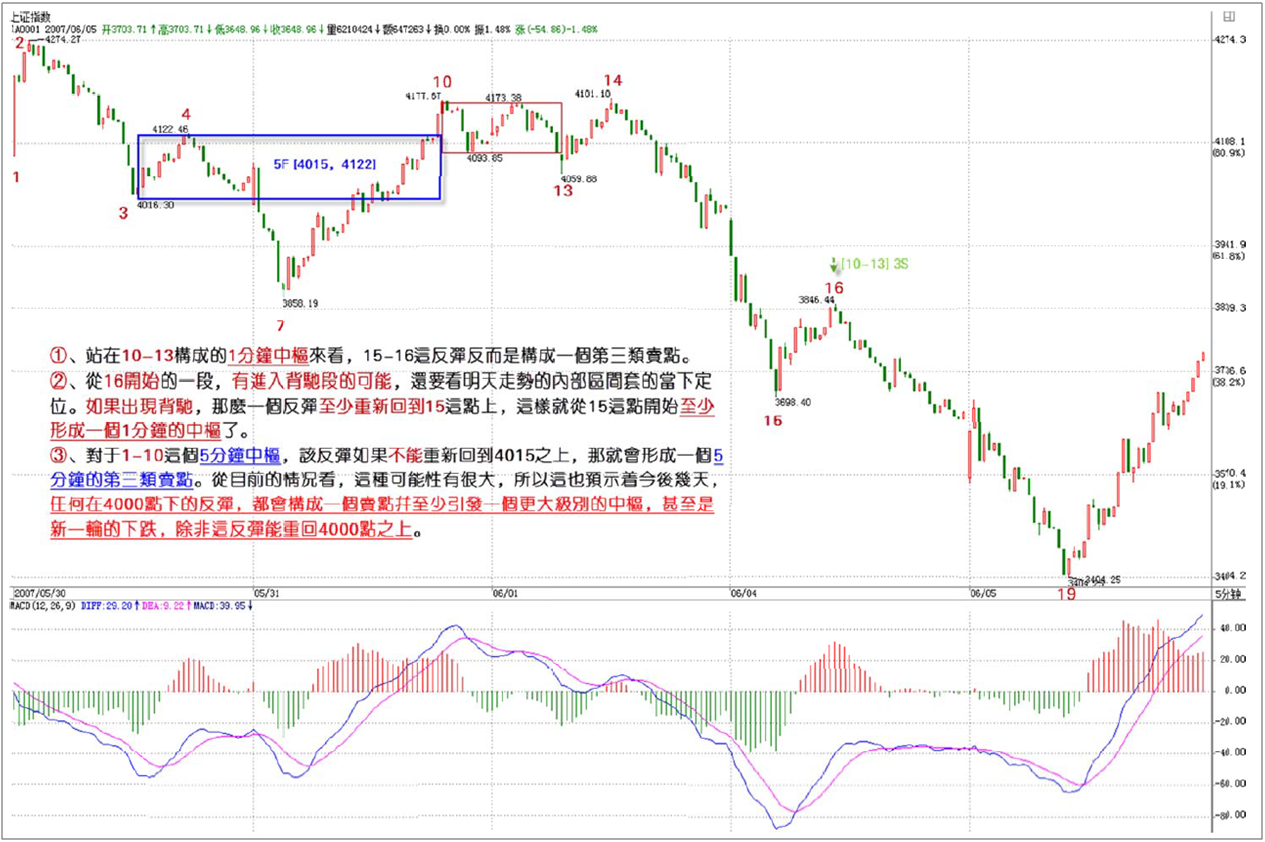The image size is (1265, 842).
Task: Click the 2007/05/30 start date label
Action: pos(38,592)
